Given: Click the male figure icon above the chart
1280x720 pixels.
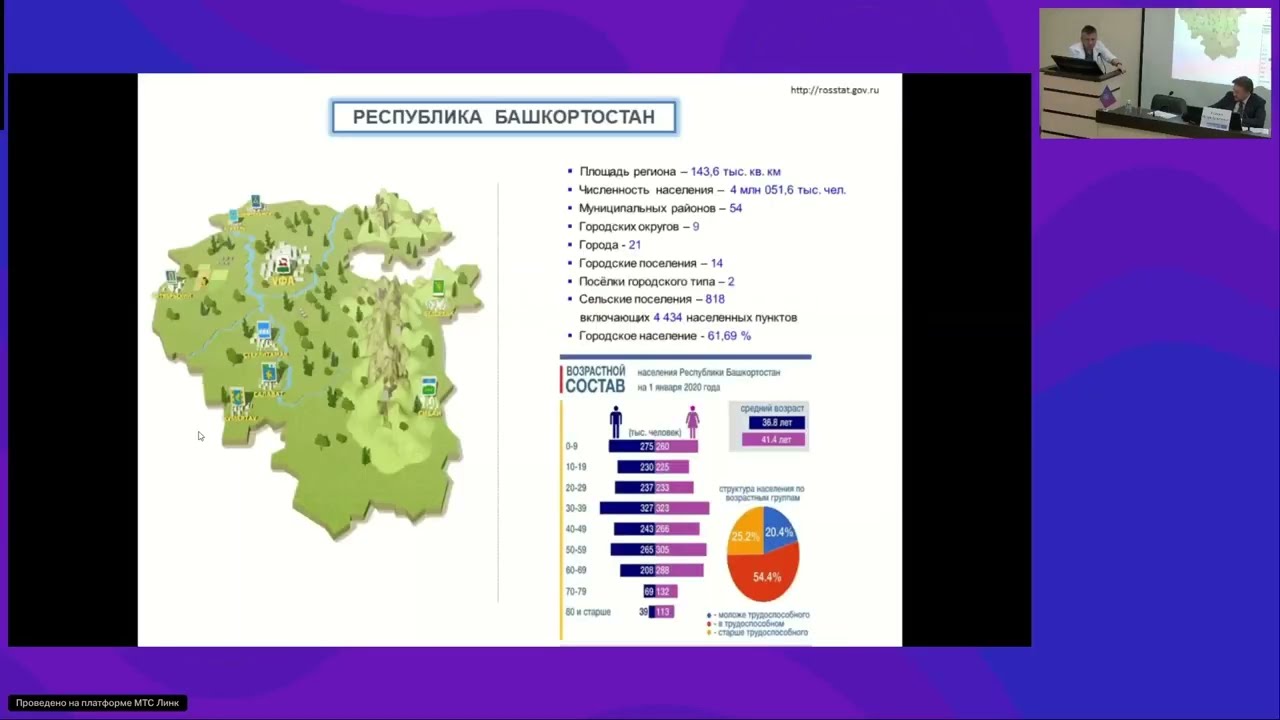Looking at the screenshot, I should [x=616, y=420].
